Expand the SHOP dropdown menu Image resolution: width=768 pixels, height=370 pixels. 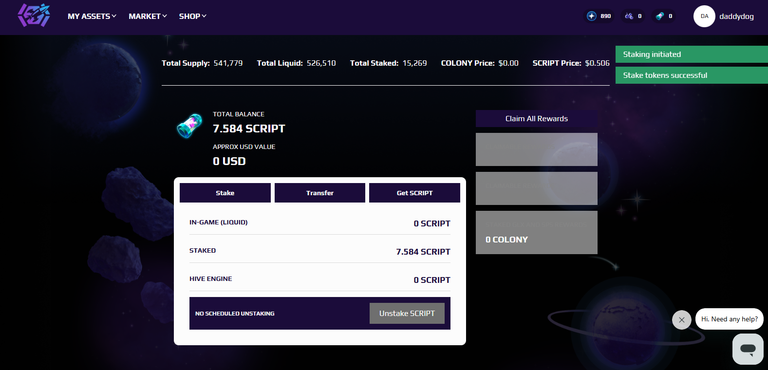[x=192, y=16]
